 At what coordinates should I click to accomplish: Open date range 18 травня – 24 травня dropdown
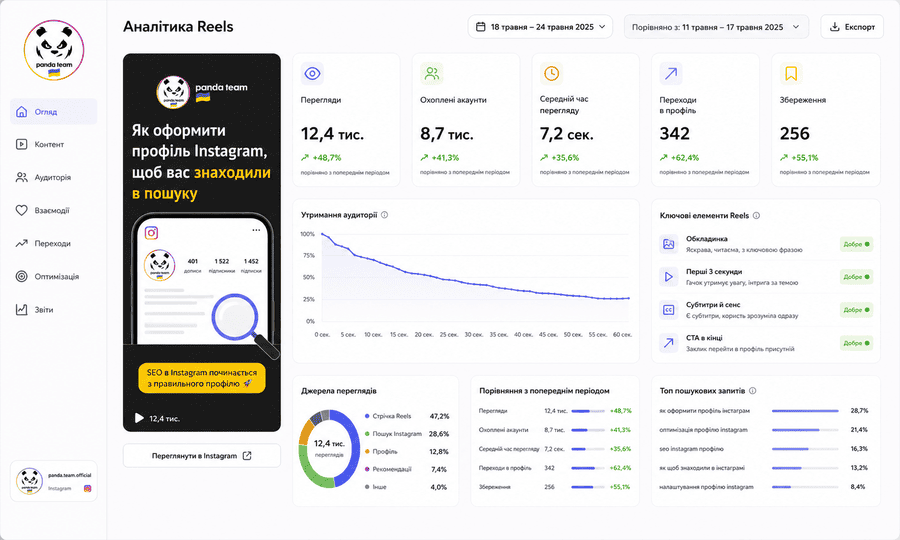[x=540, y=27]
